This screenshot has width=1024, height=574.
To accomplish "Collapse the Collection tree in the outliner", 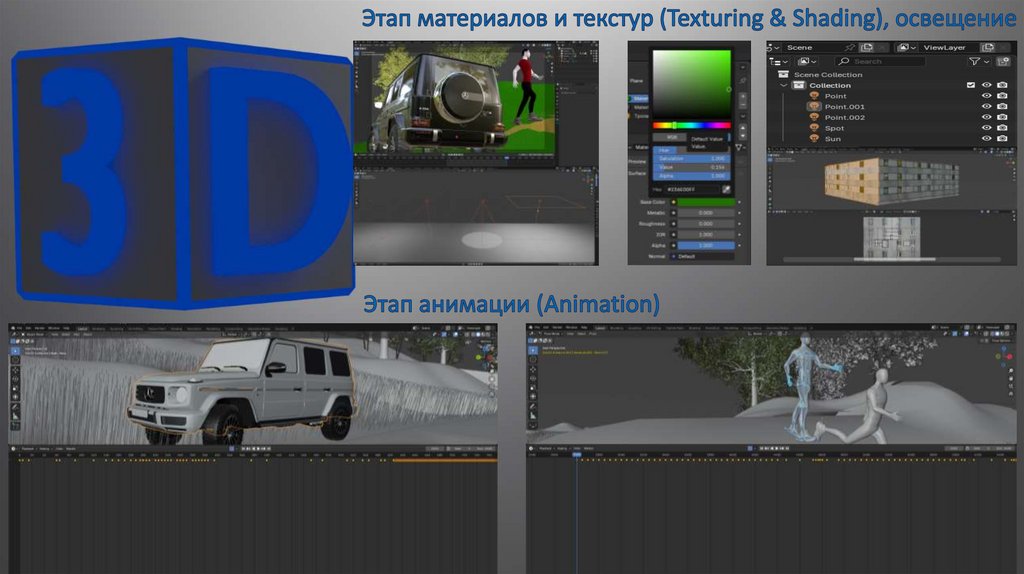I will pos(784,85).
